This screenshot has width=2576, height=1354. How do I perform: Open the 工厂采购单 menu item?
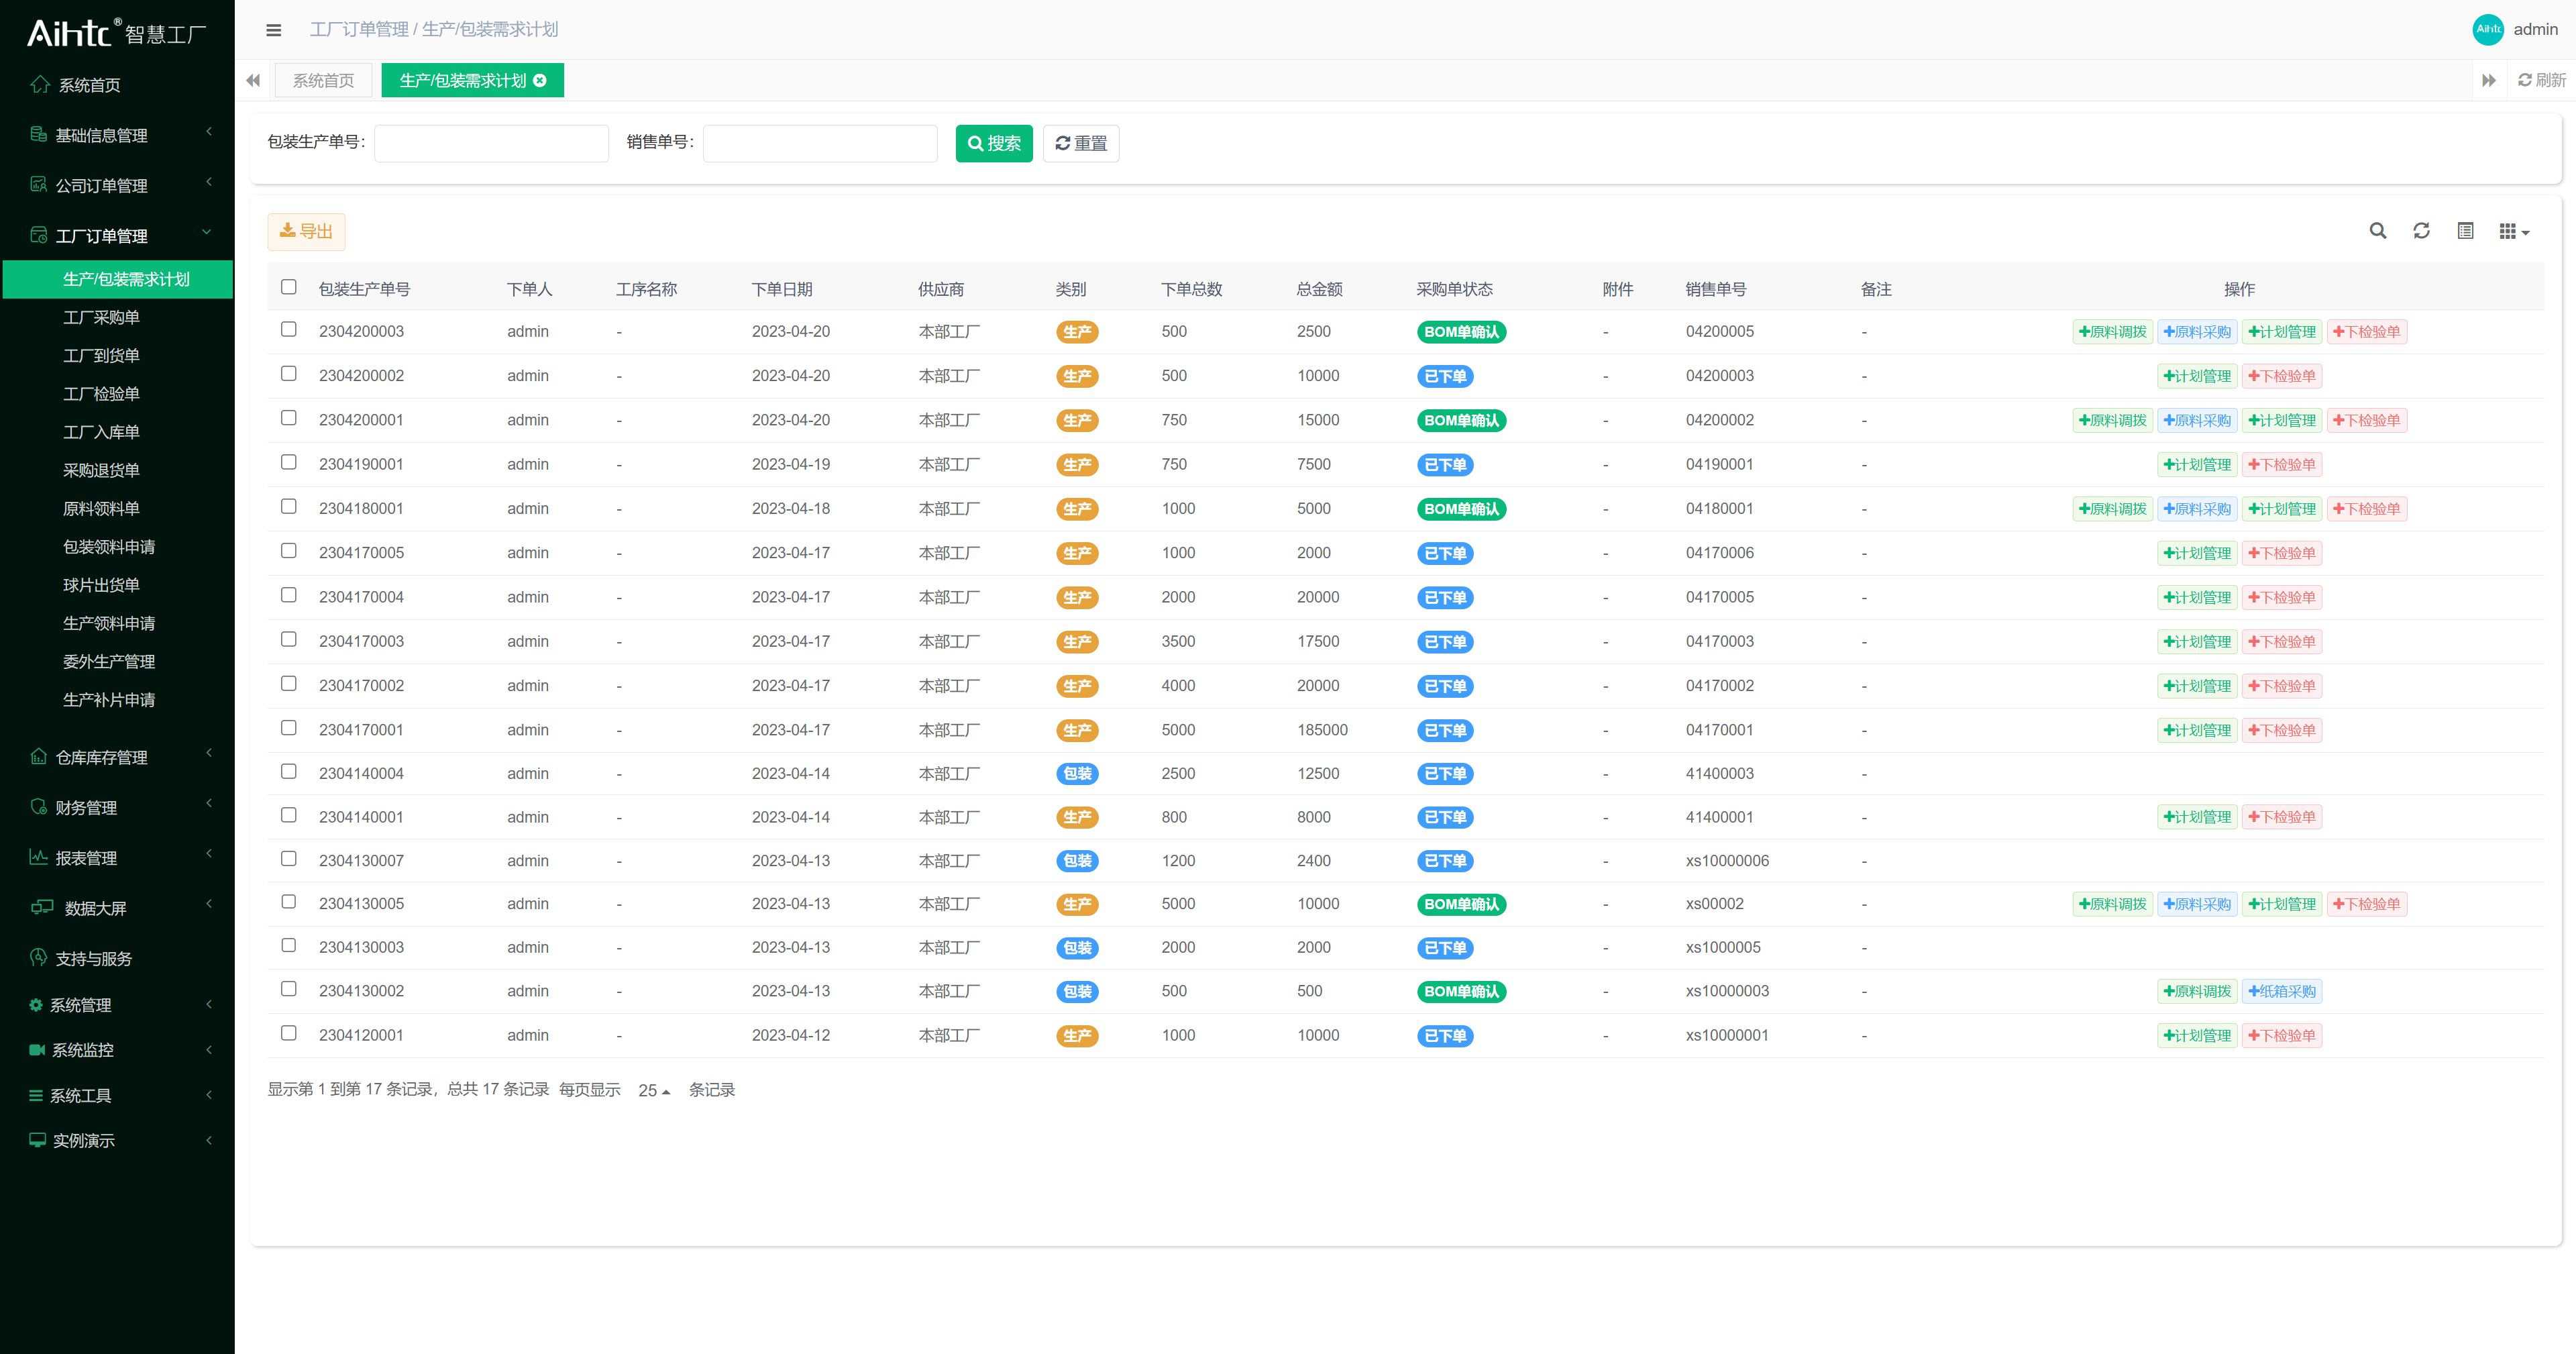pos(101,317)
